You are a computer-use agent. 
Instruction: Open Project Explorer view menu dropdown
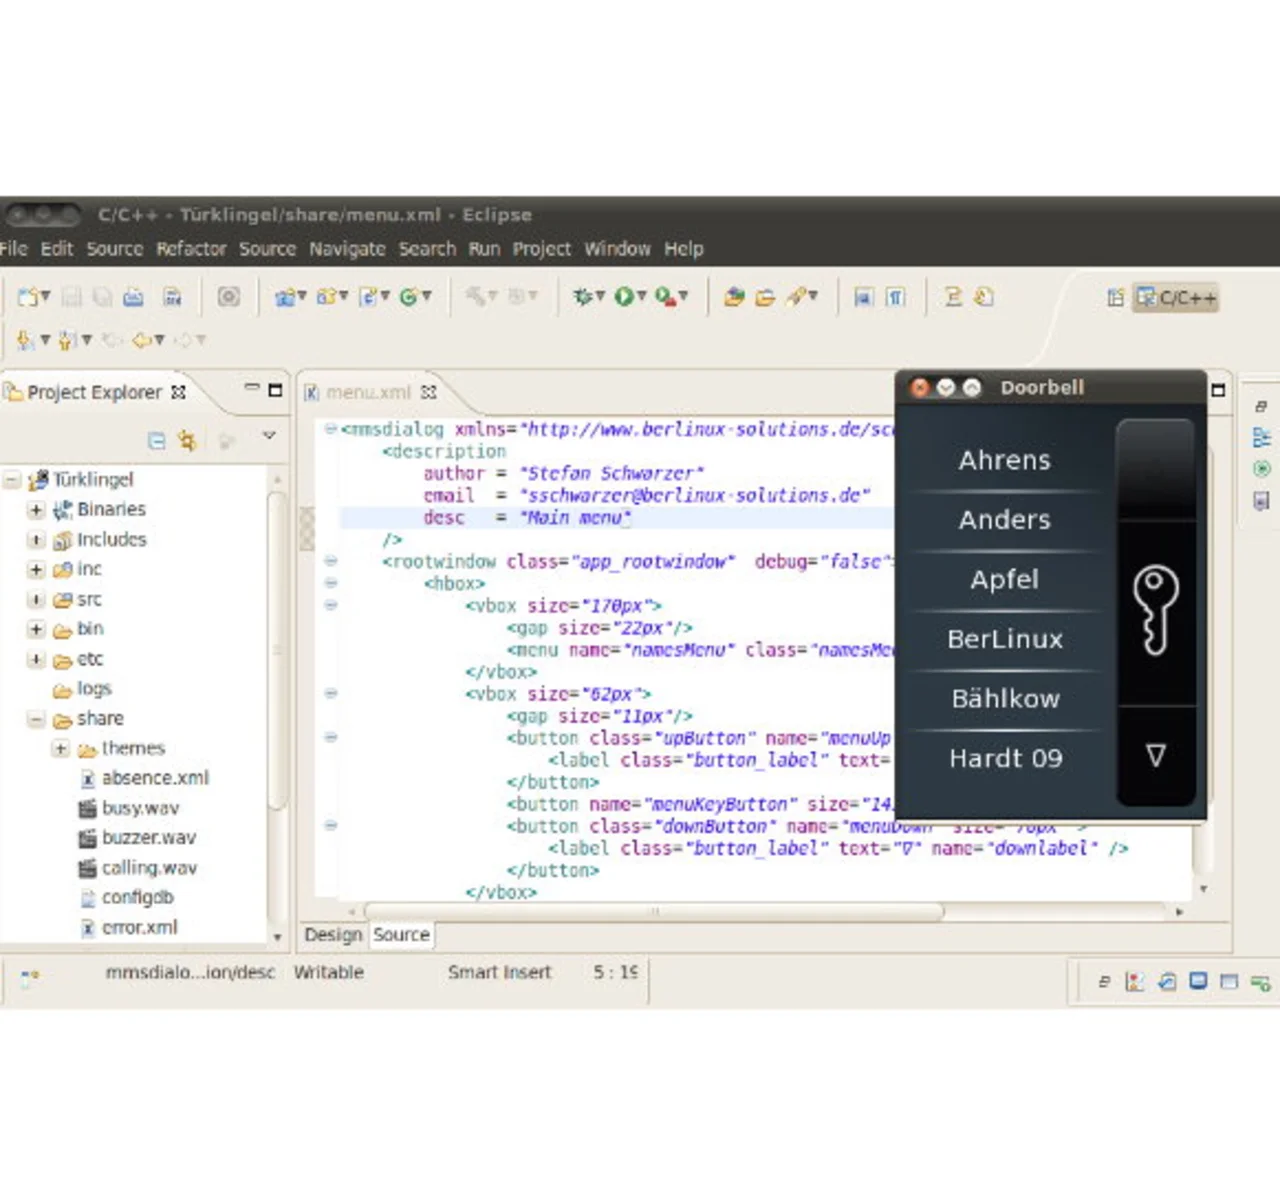click(268, 436)
